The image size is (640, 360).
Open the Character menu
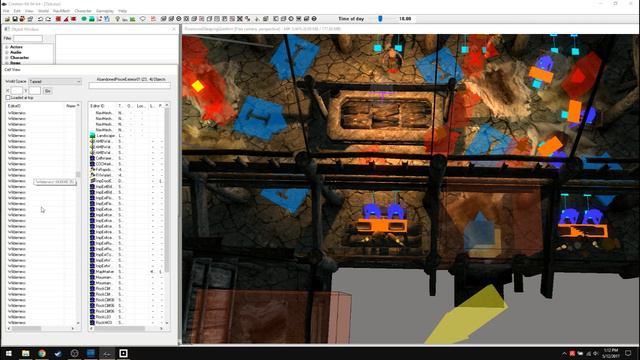tap(83, 11)
